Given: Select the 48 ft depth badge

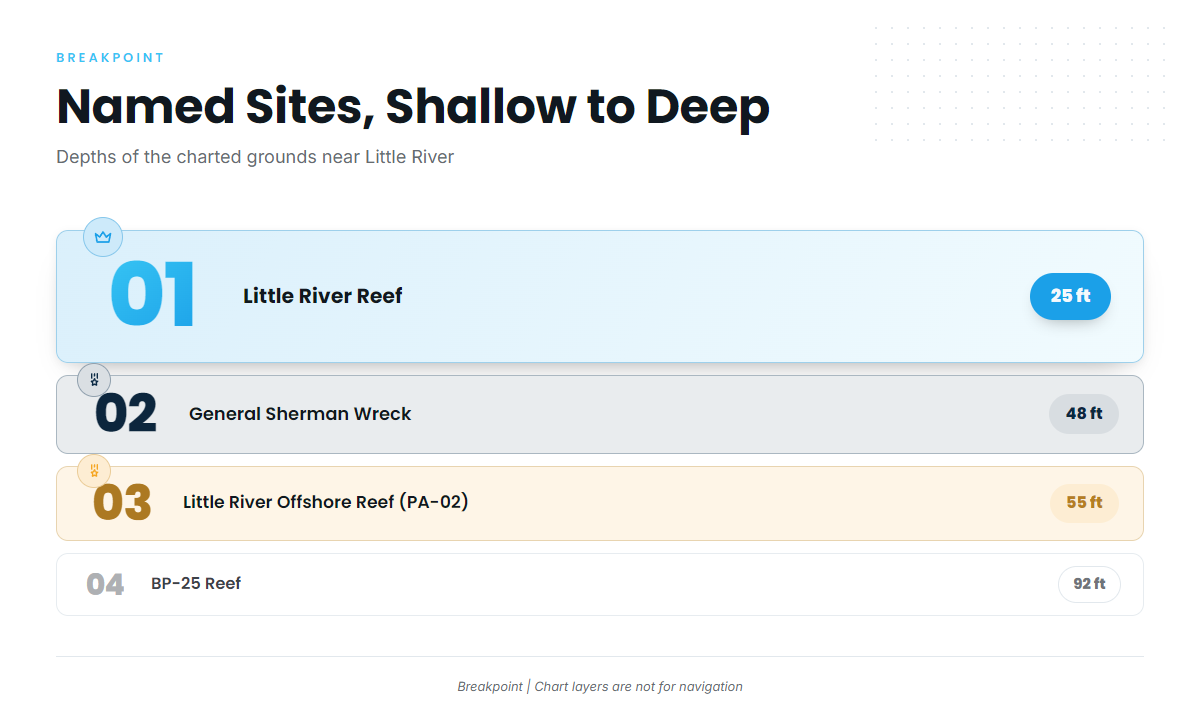Looking at the screenshot, I should coord(1084,414).
